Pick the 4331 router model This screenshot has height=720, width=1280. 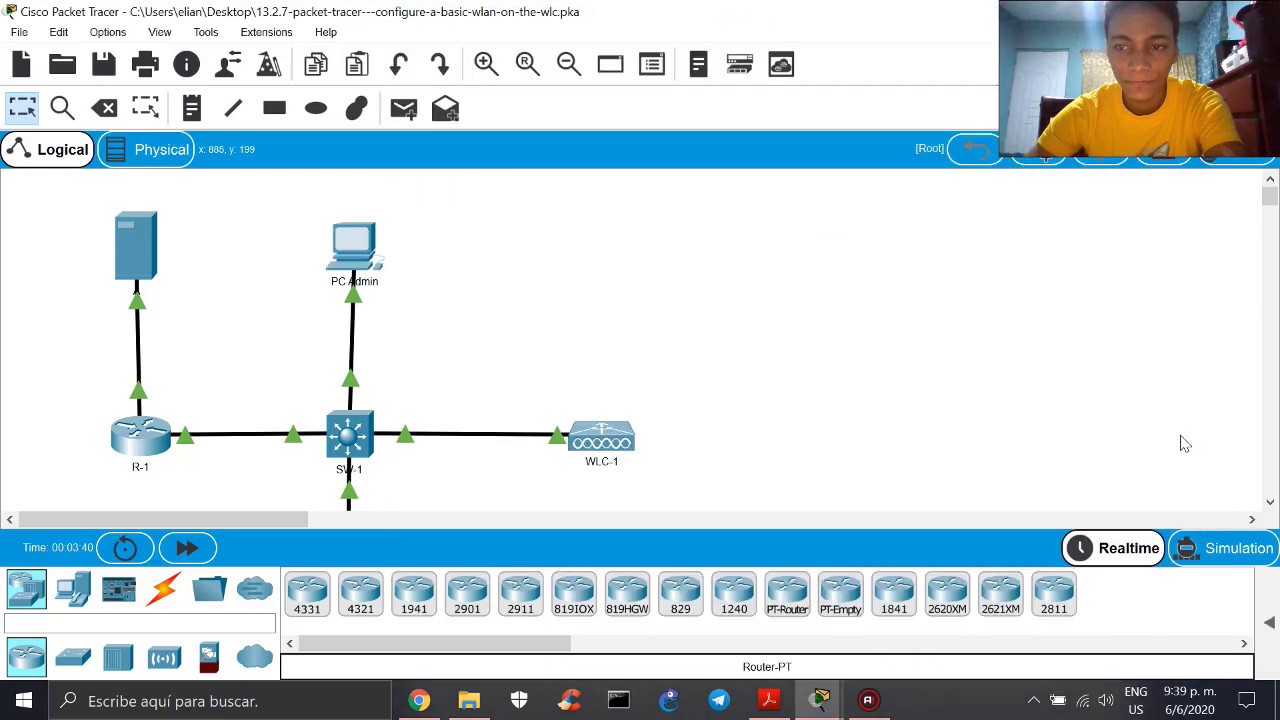pyautogui.click(x=307, y=594)
